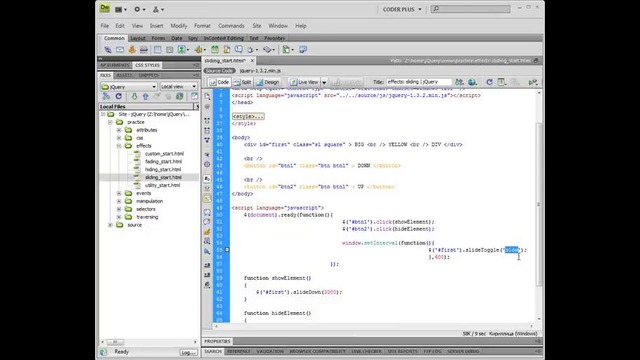Open the Live View options arrow

(324, 82)
